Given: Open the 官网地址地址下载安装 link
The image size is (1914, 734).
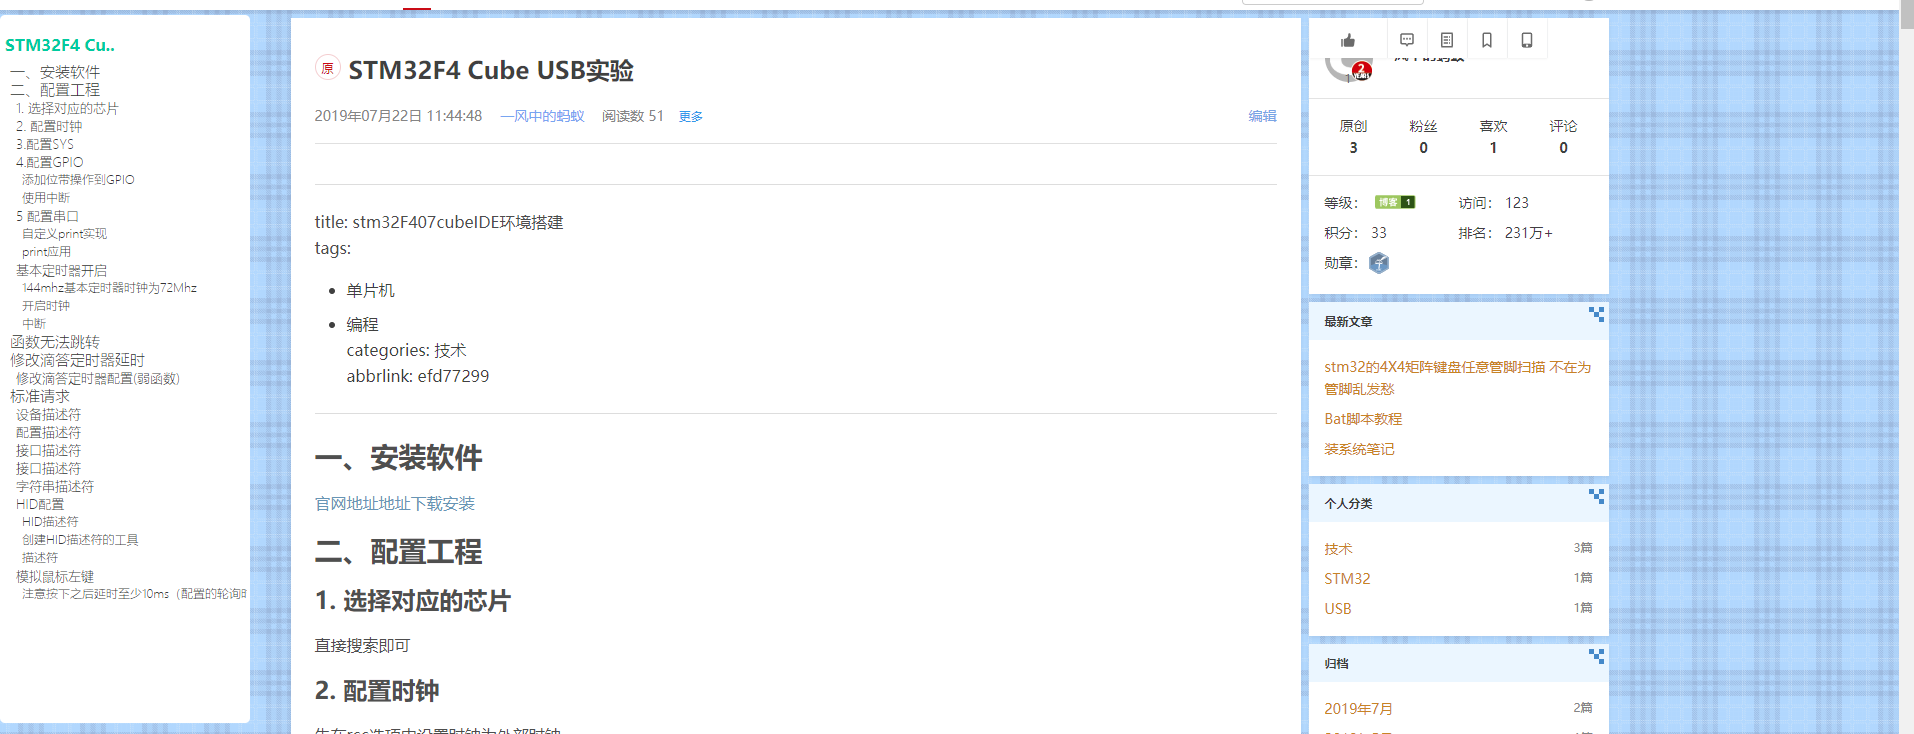Looking at the screenshot, I should click(395, 504).
